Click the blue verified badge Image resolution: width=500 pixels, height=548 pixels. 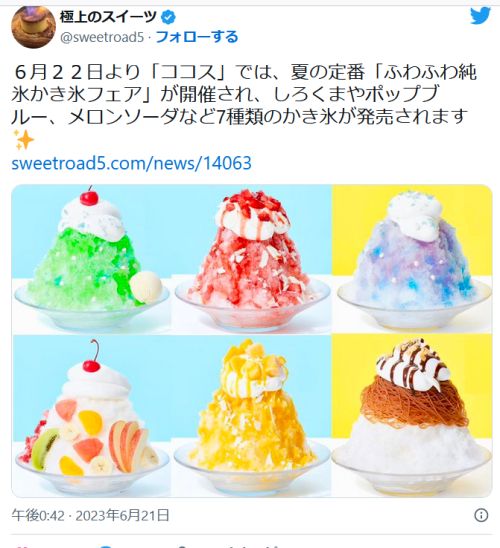coord(168,17)
